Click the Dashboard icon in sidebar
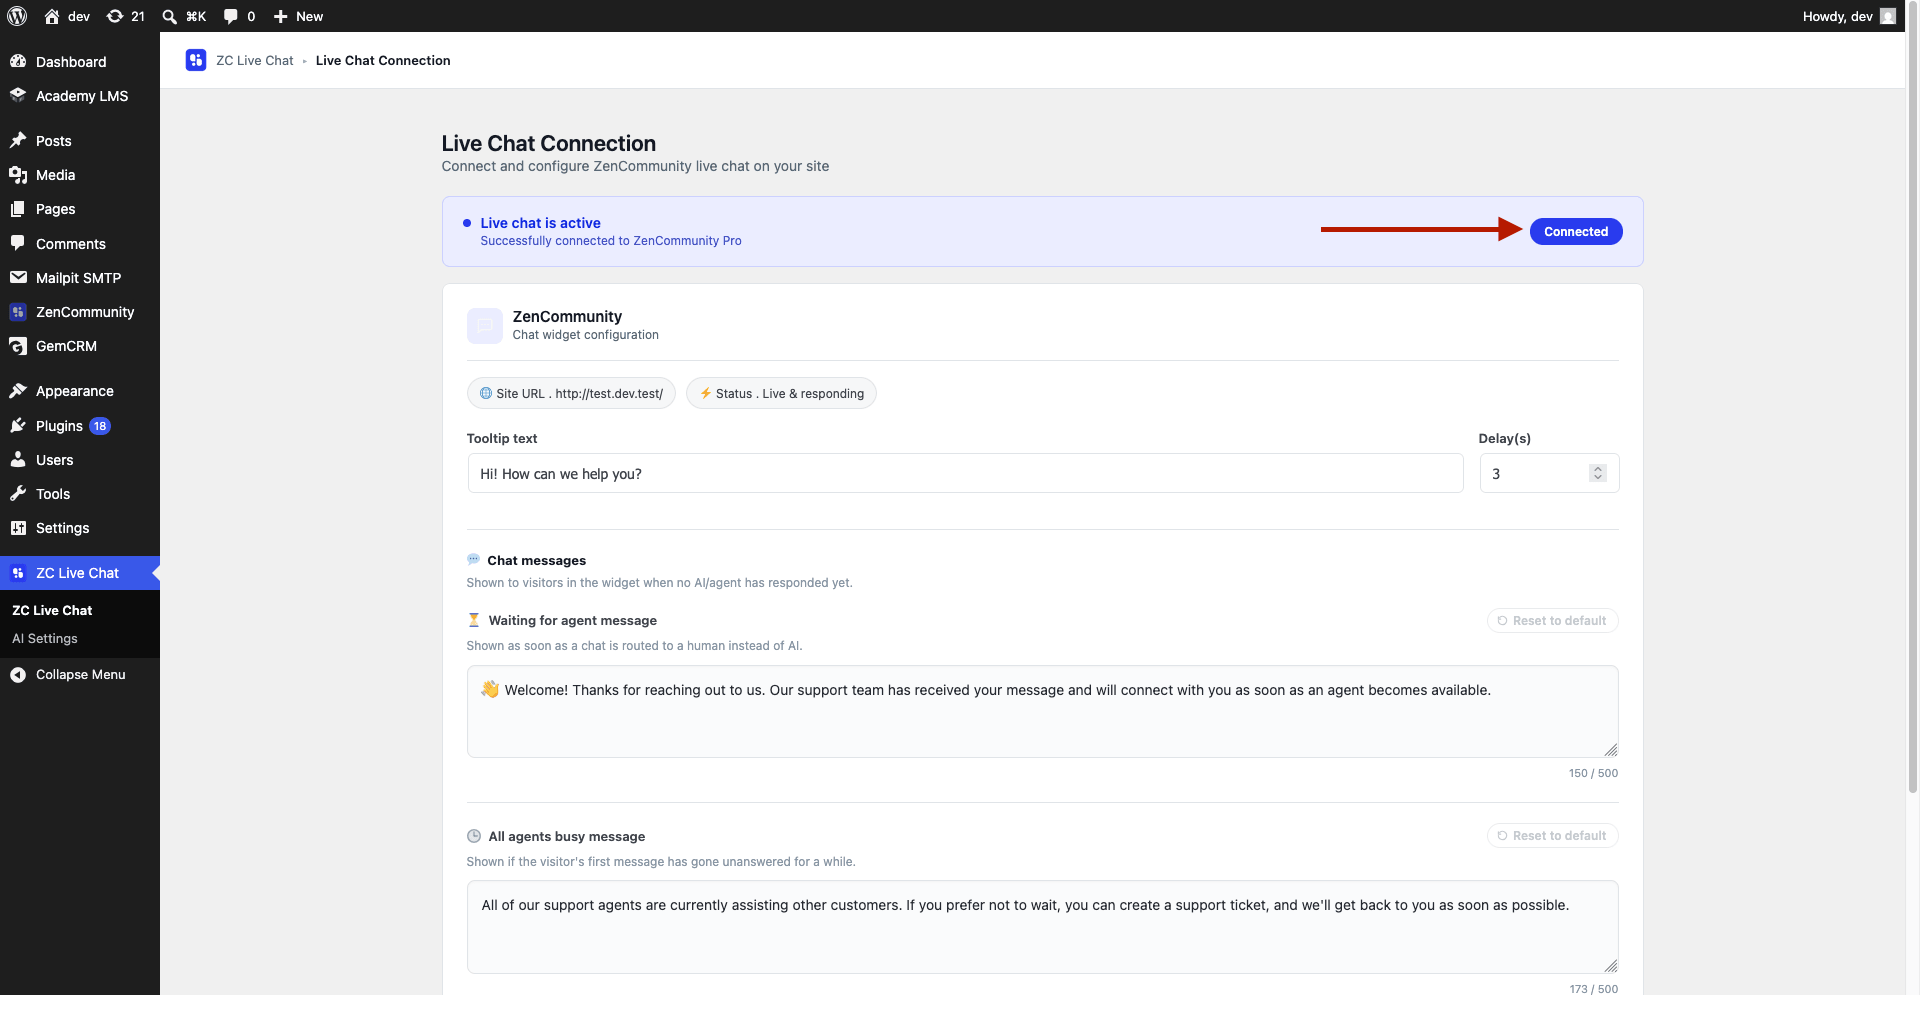 click(x=18, y=61)
